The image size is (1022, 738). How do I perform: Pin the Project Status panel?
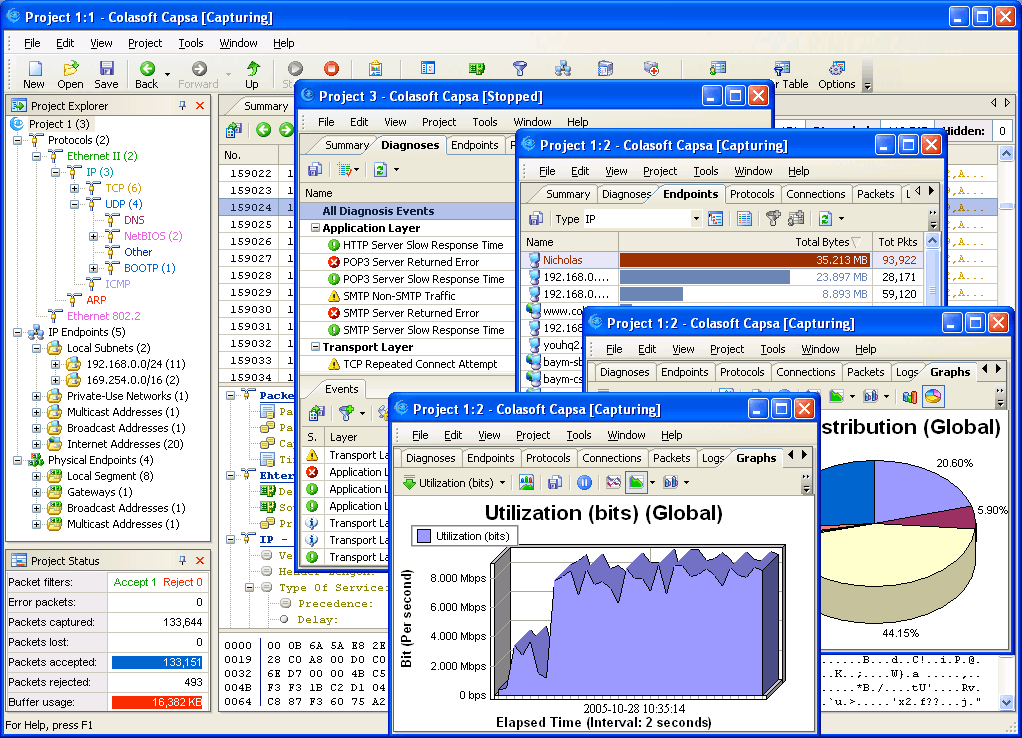182,561
